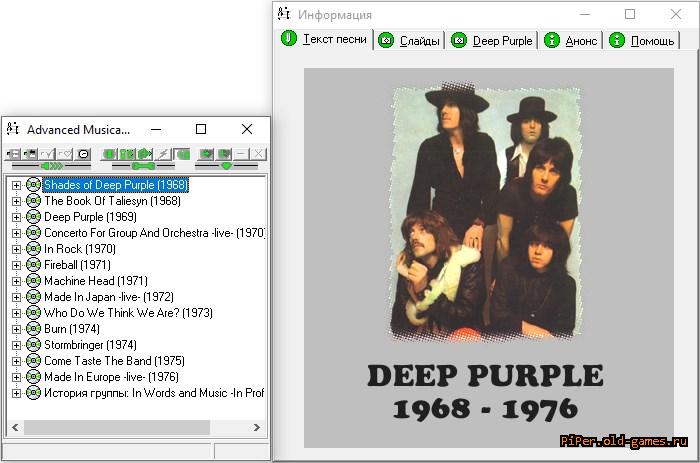The height and width of the screenshot is (463, 700).
Task: Click disc icon beside Fireball (1971)
Action: tap(33, 264)
